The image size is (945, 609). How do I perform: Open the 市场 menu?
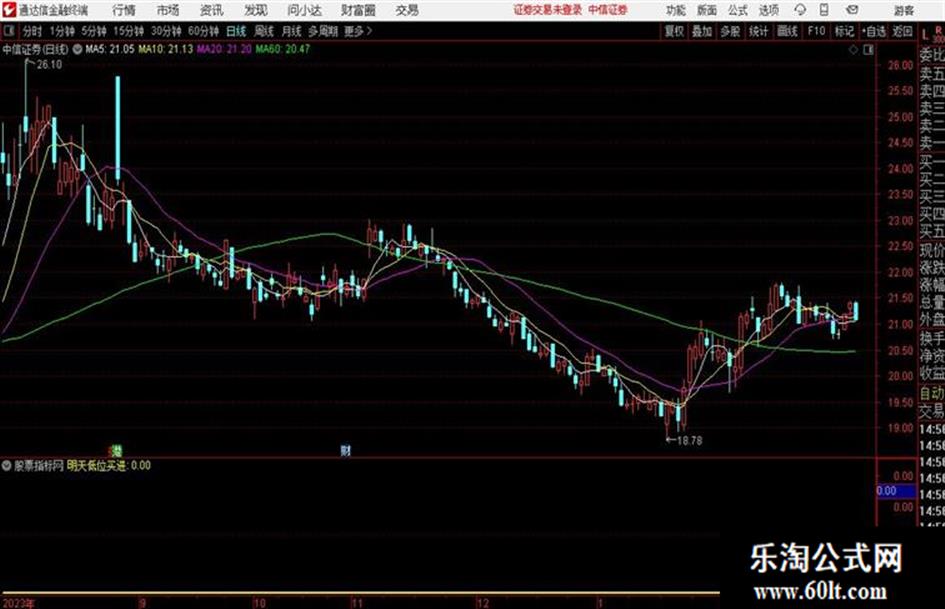[x=168, y=10]
